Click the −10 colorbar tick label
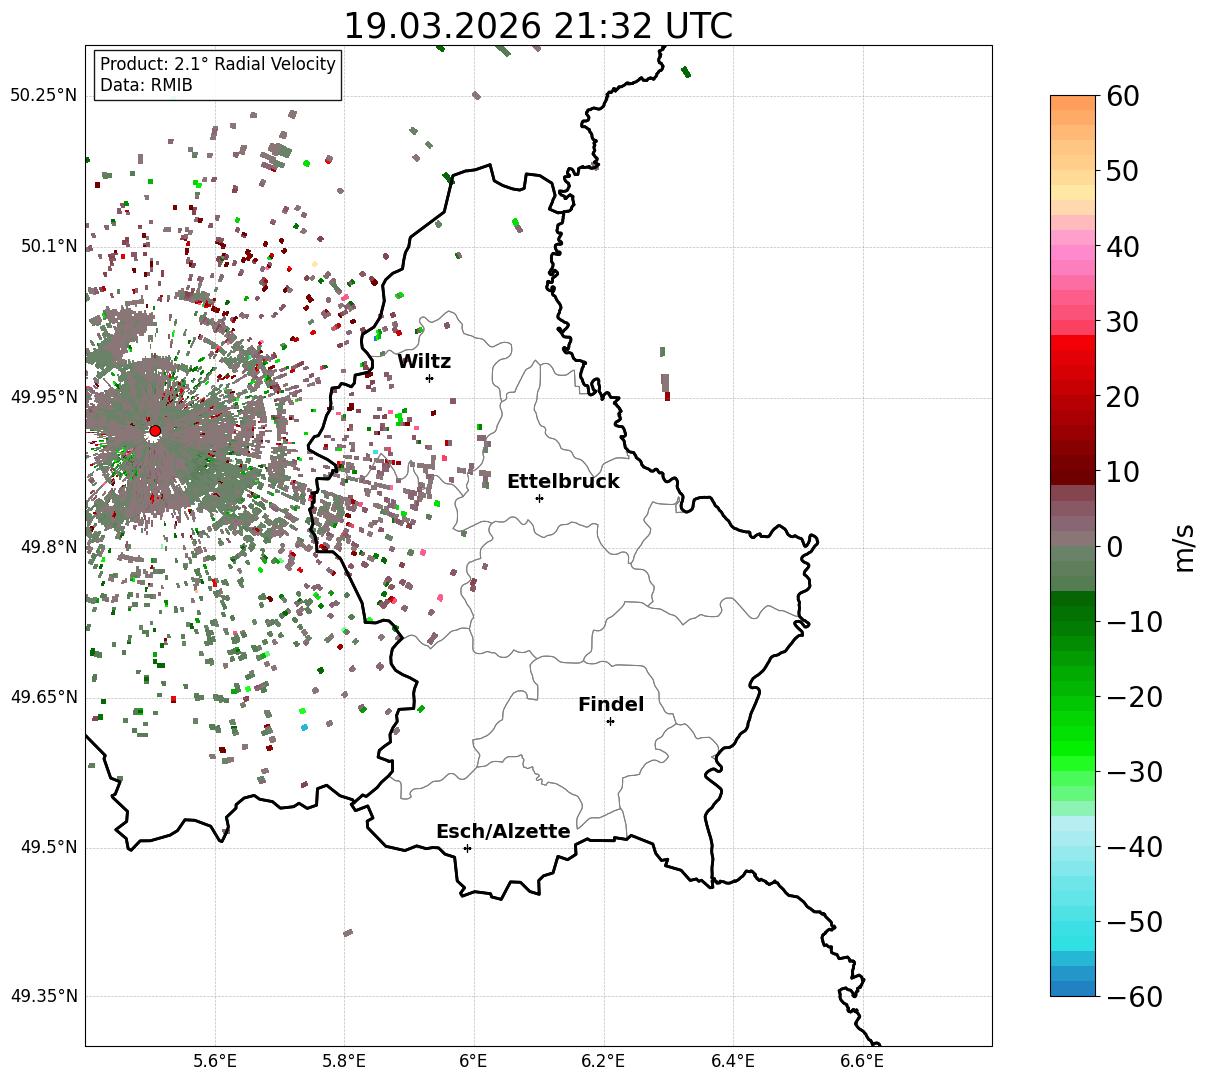The image size is (1207, 1081). click(1134, 622)
